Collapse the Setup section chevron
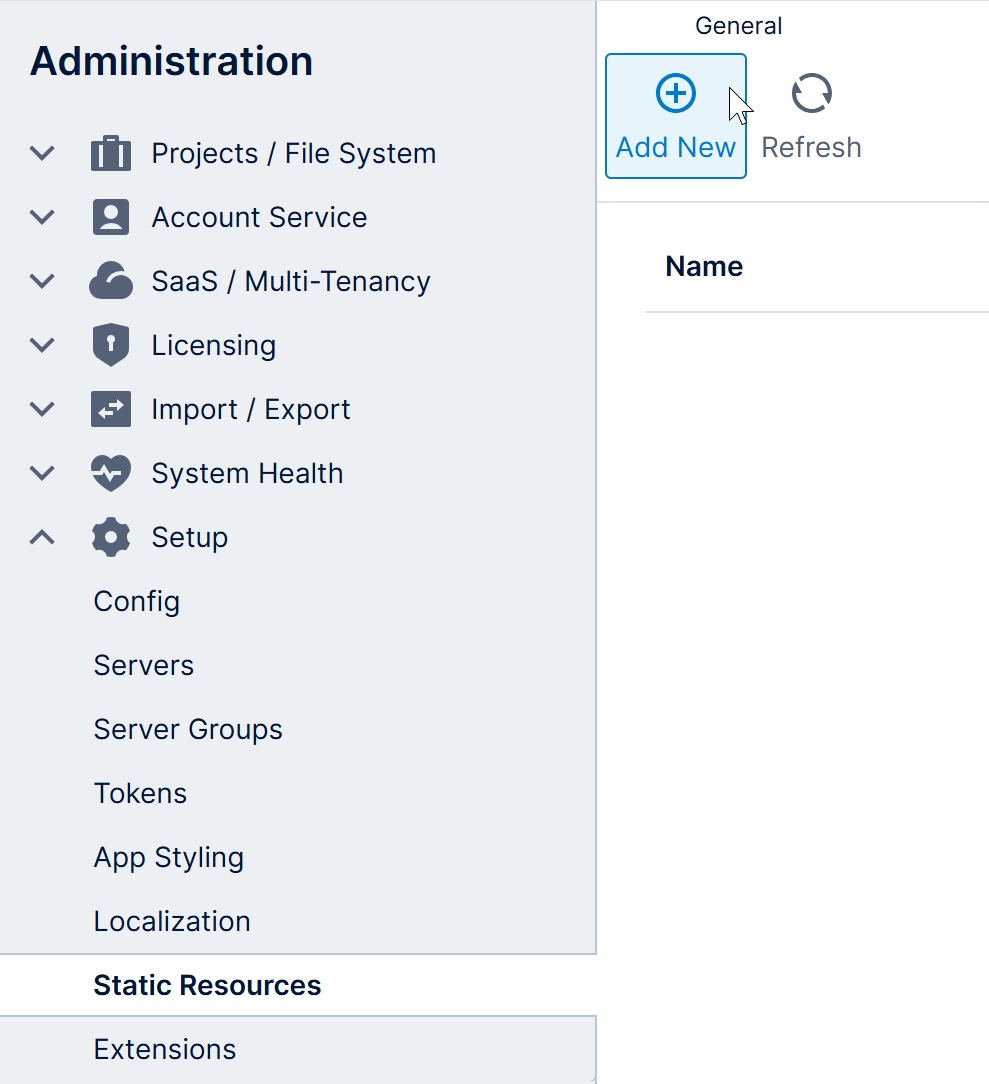989x1084 pixels. [42, 538]
